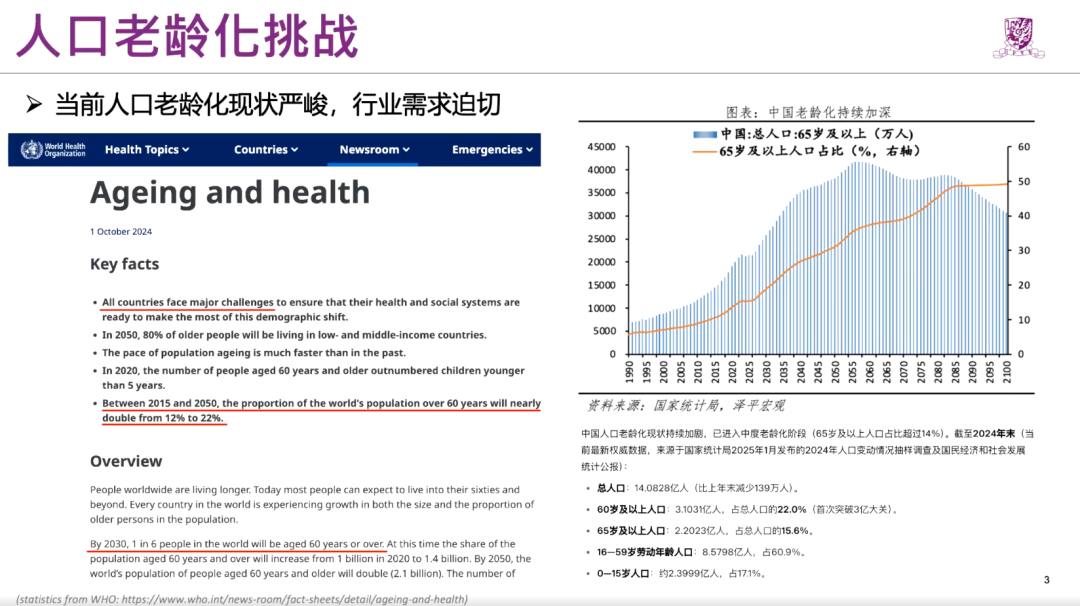Expand the Emergencies dropdown
The image size is (1080, 606).
tap(493, 150)
